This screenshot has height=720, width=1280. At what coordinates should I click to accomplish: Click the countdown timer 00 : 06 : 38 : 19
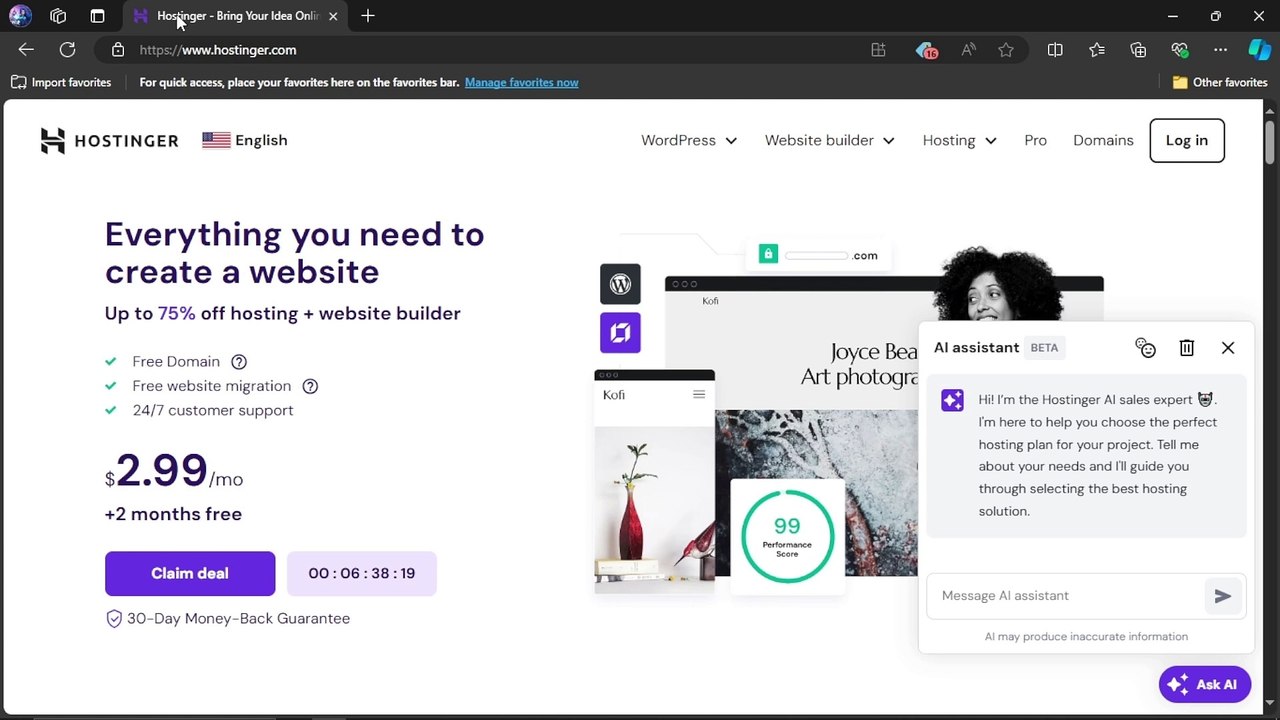[362, 573]
